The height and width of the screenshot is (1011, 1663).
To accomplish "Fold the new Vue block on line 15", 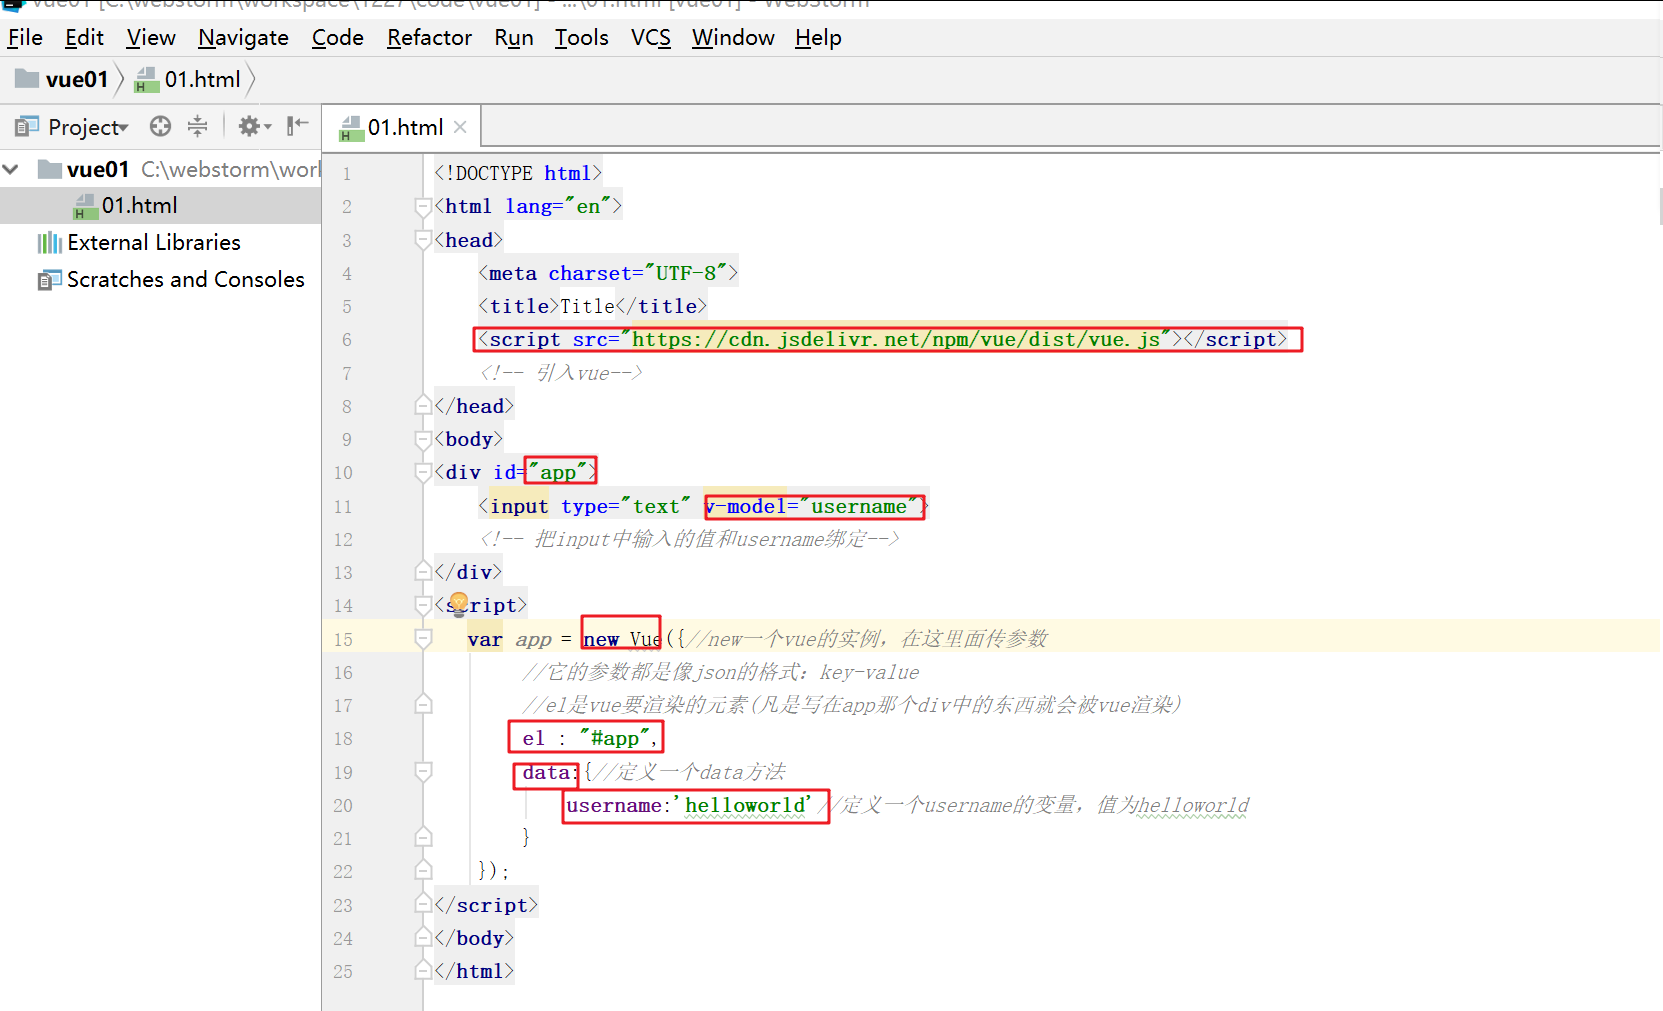I will pos(423,639).
